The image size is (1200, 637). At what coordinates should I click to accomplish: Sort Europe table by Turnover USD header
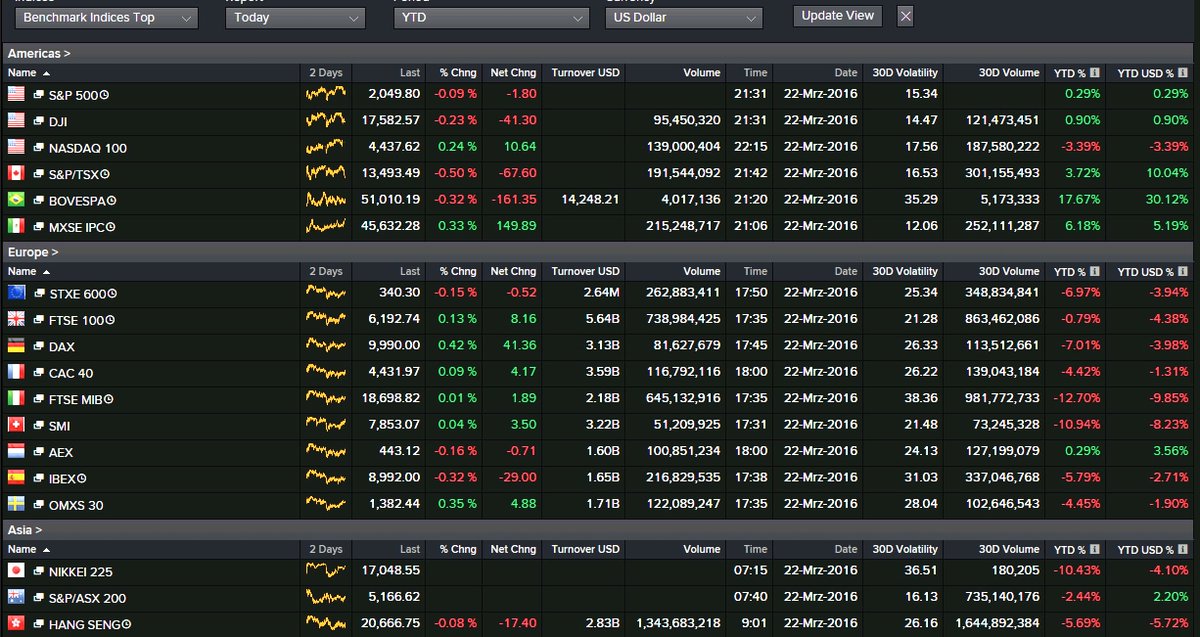(586, 272)
